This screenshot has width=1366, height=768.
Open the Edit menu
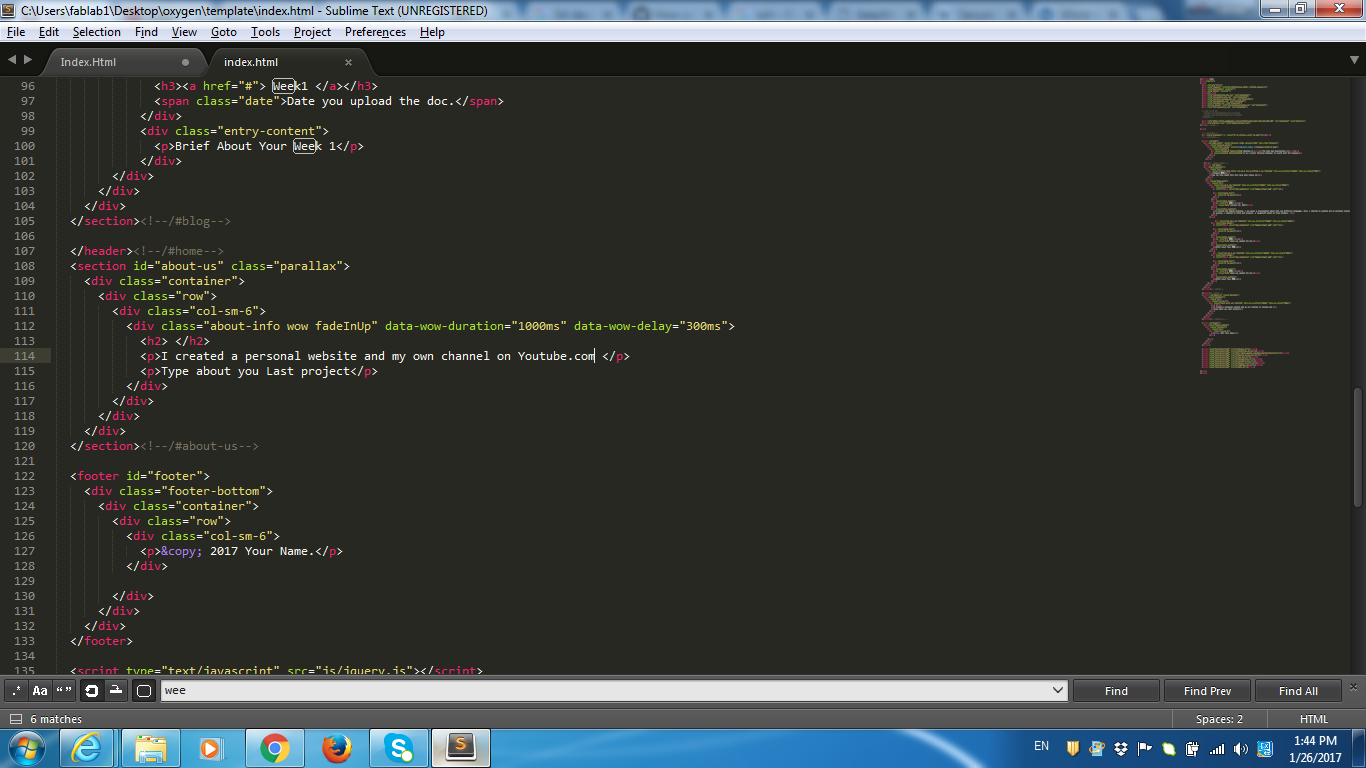[x=49, y=32]
